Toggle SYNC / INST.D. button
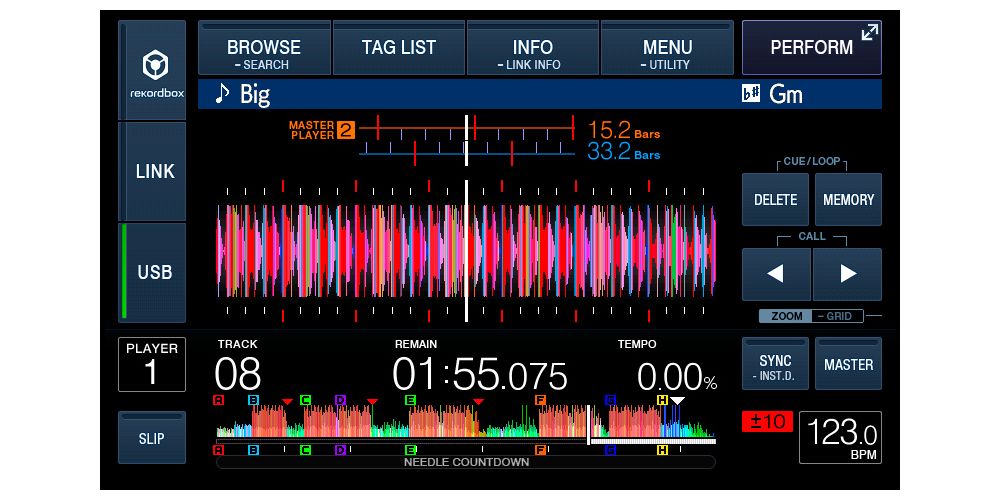 pyautogui.click(x=776, y=364)
